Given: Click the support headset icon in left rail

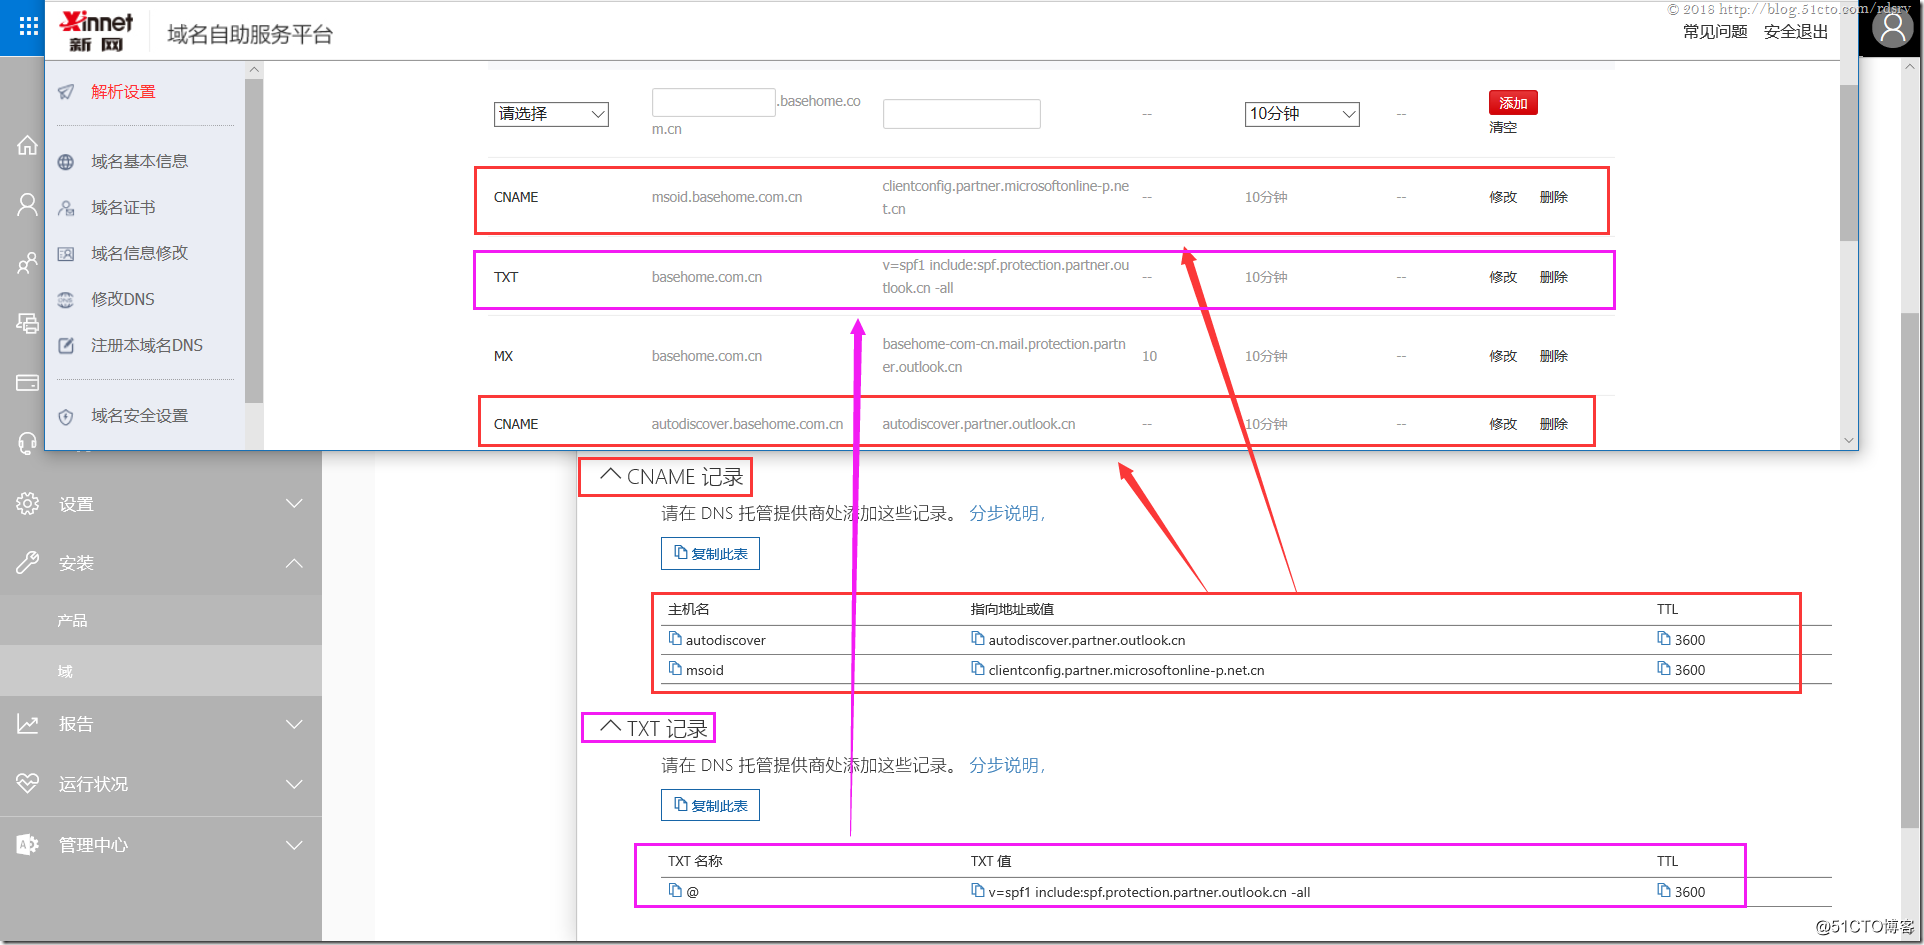Looking at the screenshot, I should tap(27, 443).
